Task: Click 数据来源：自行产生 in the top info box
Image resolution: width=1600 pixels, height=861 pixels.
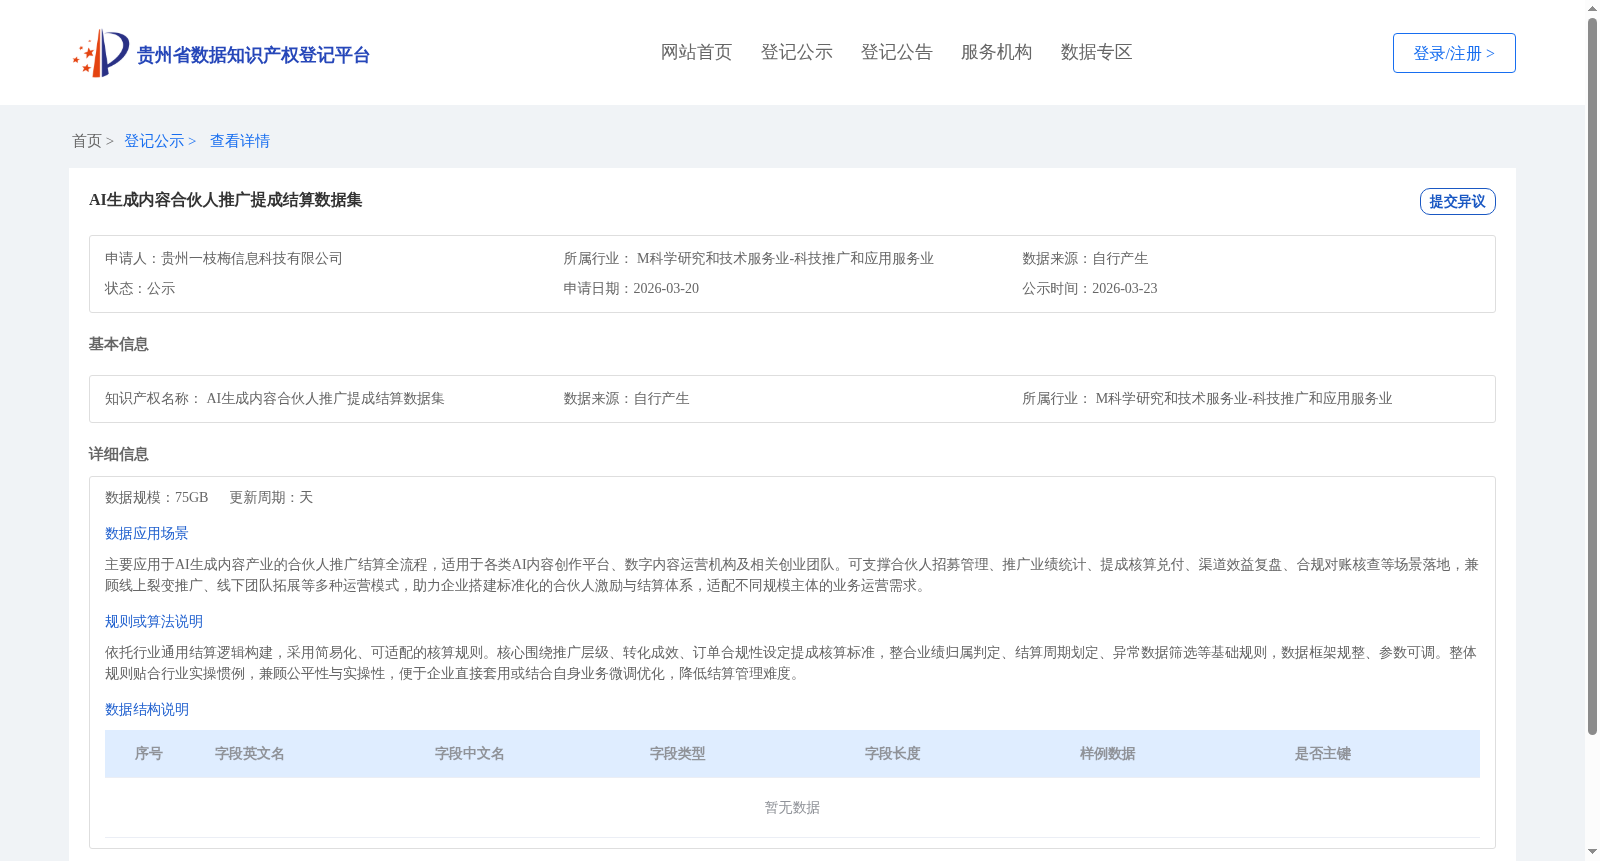Action: pyautogui.click(x=1085, y=258)
